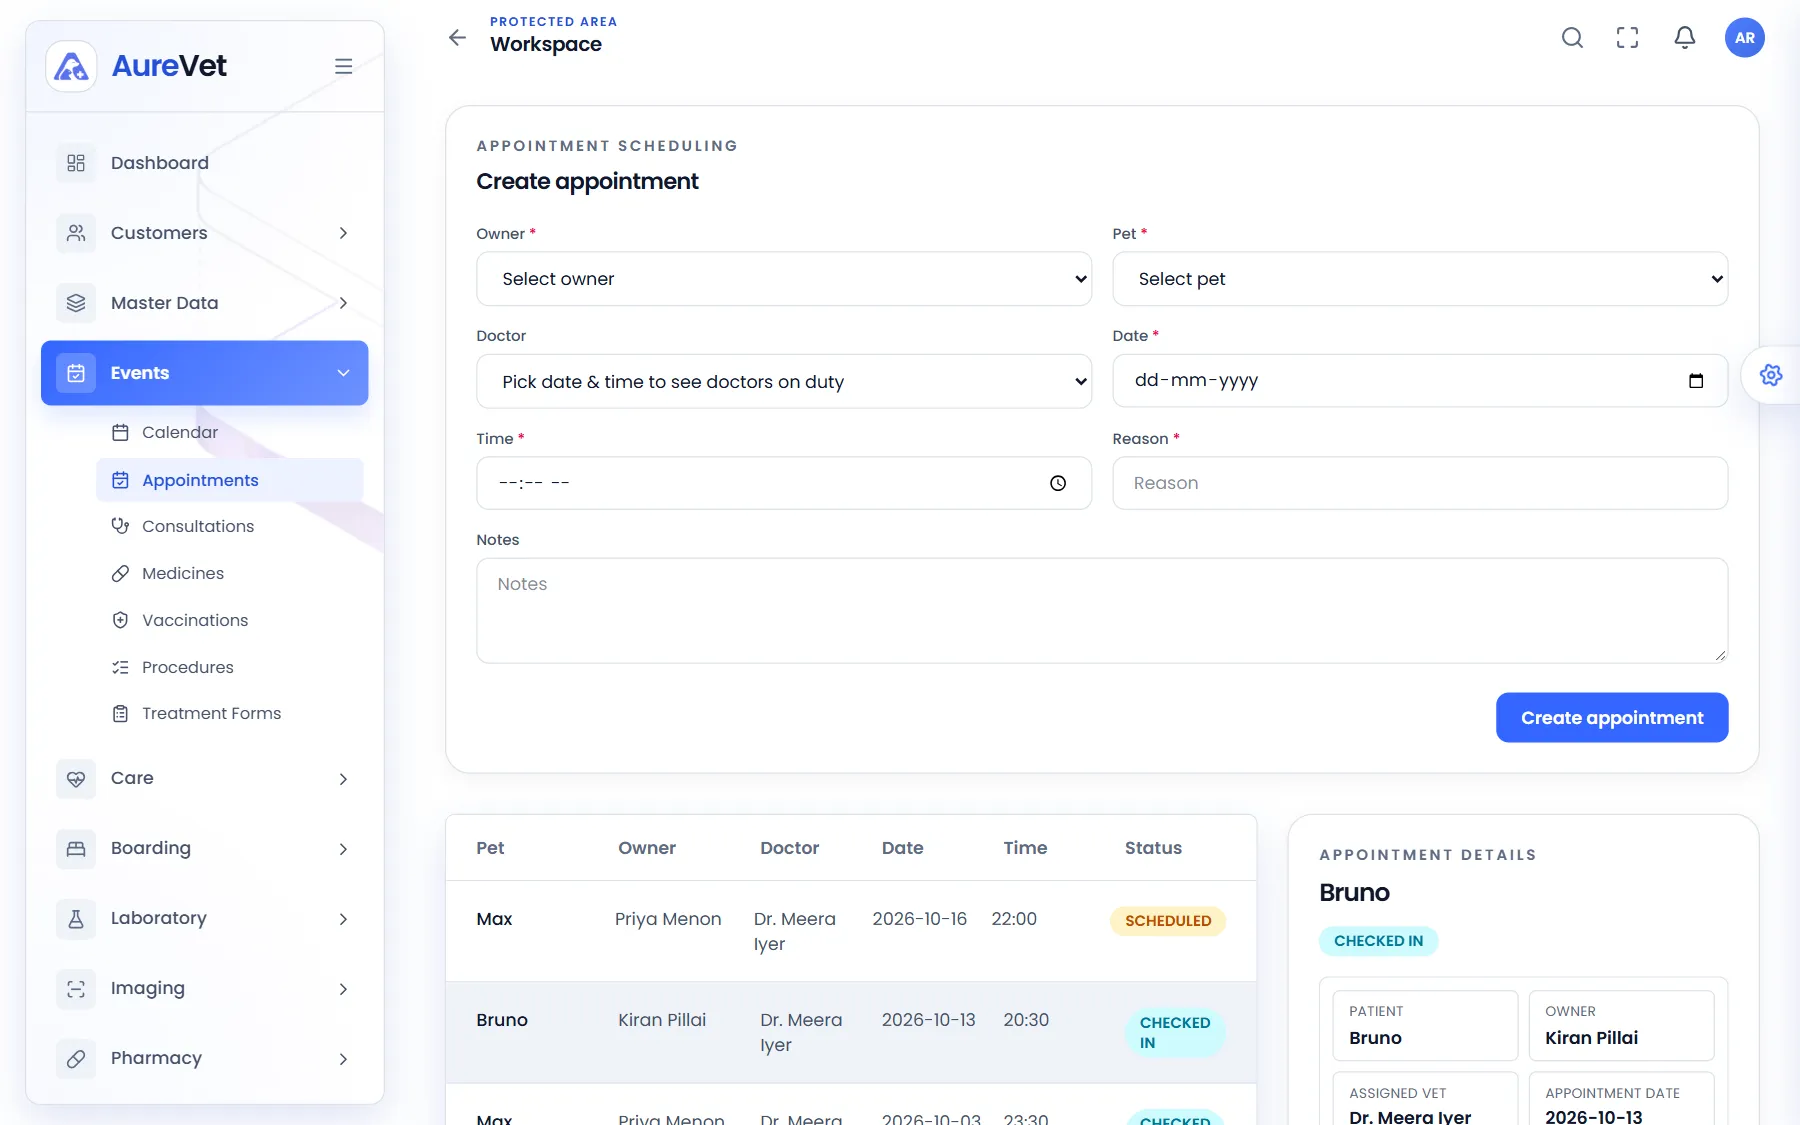Open the Select owner dropdown
Image resolution: width=1800 pixels, height=1125 pixels.
(784, 279)
